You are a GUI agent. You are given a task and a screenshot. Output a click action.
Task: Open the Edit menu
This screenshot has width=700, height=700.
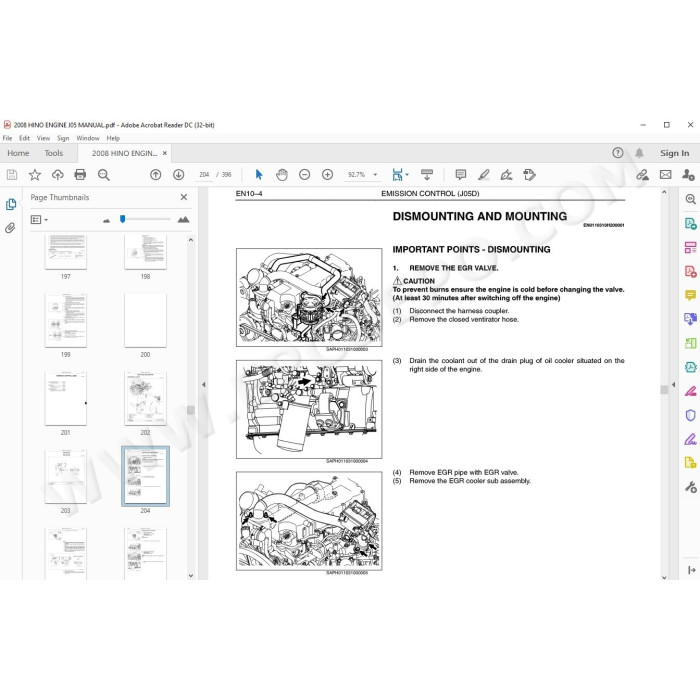24,138
